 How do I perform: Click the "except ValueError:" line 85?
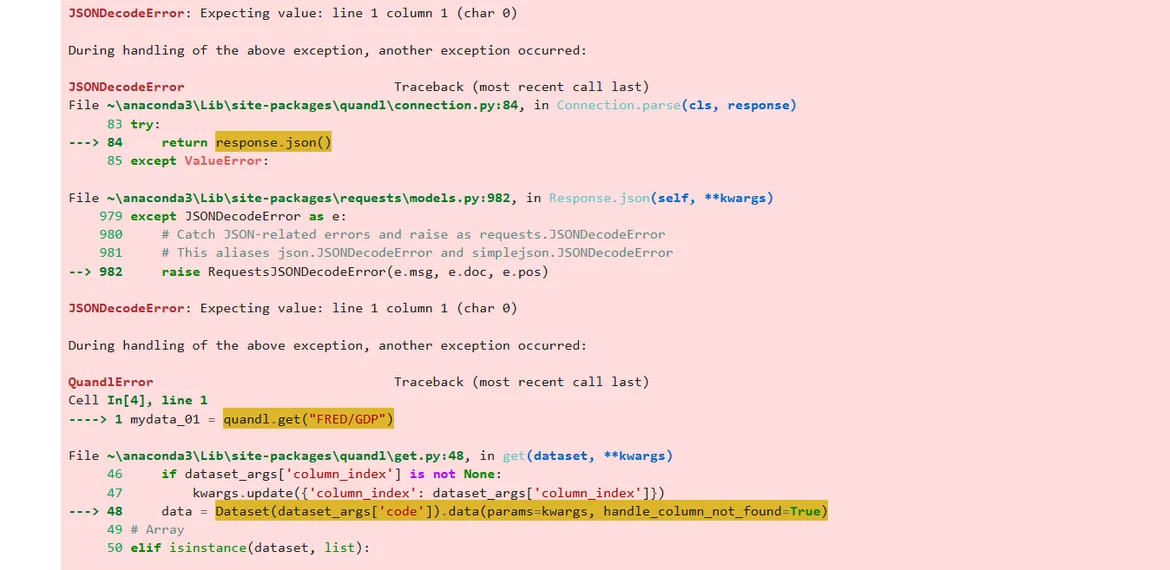point(199,161)
